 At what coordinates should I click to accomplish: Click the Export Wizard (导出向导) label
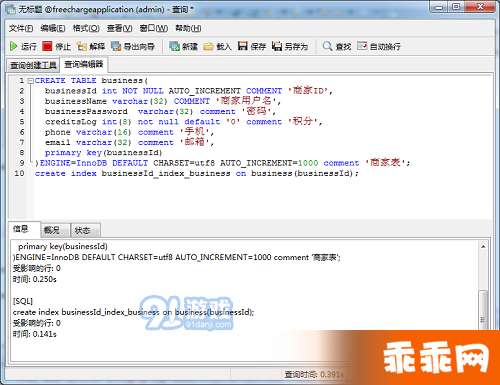pyautogui.click(x=139, y=46)
